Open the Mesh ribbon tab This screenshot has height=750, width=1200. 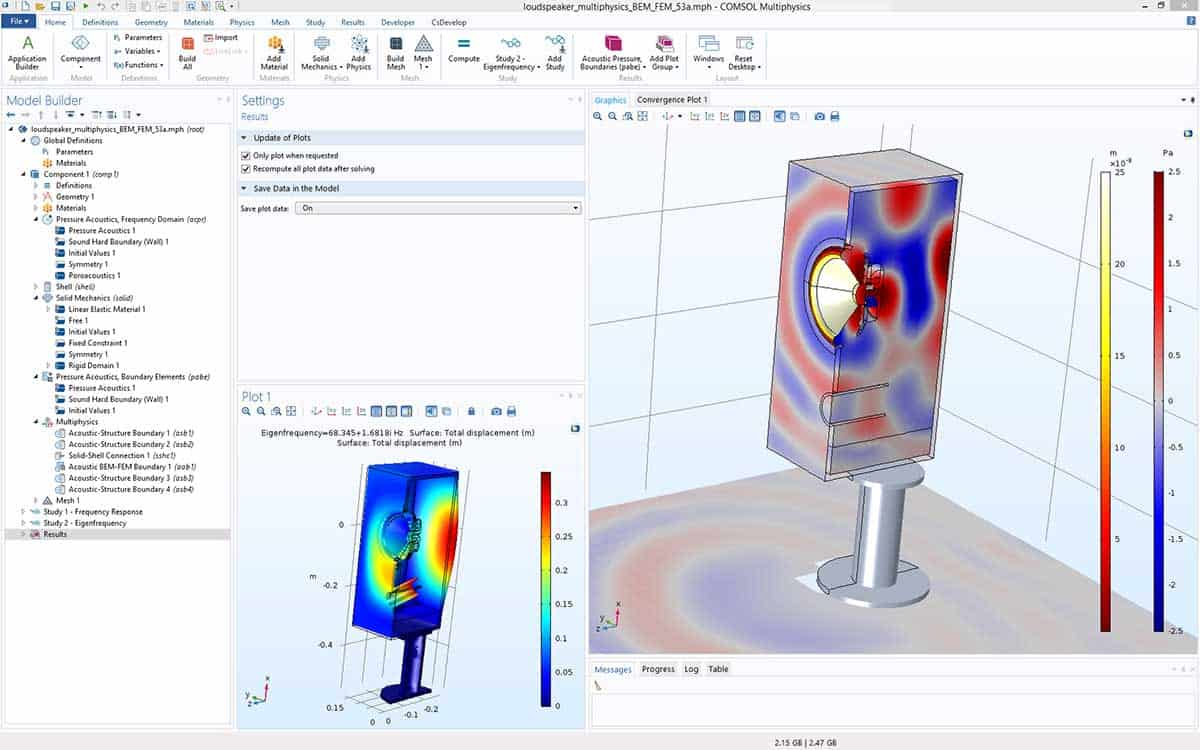pos(280,22)
